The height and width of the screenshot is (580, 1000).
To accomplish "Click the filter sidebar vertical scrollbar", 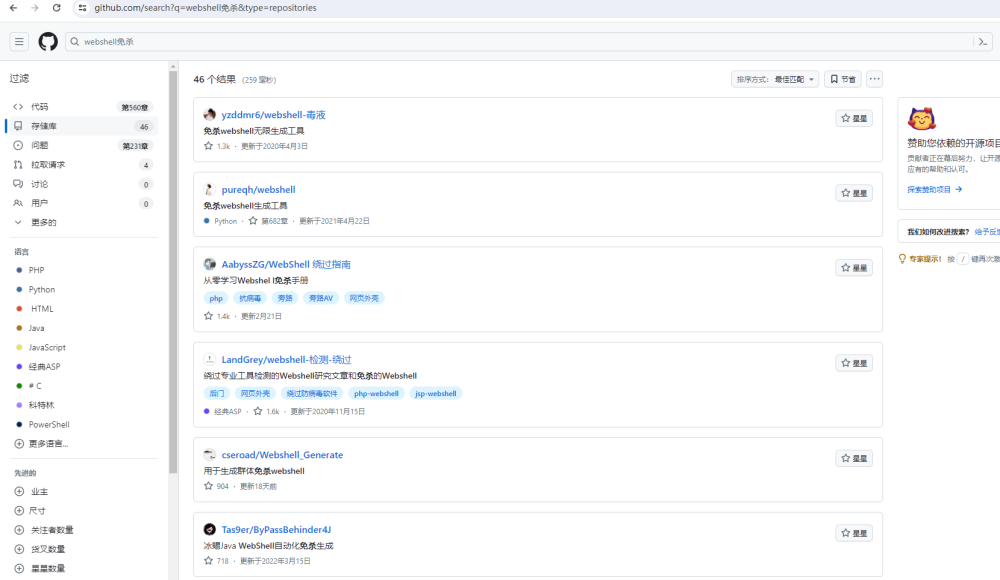I will 173,271.
